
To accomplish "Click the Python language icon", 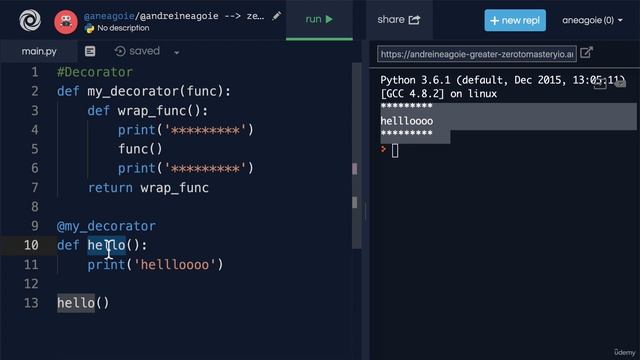I will (89, 28).
